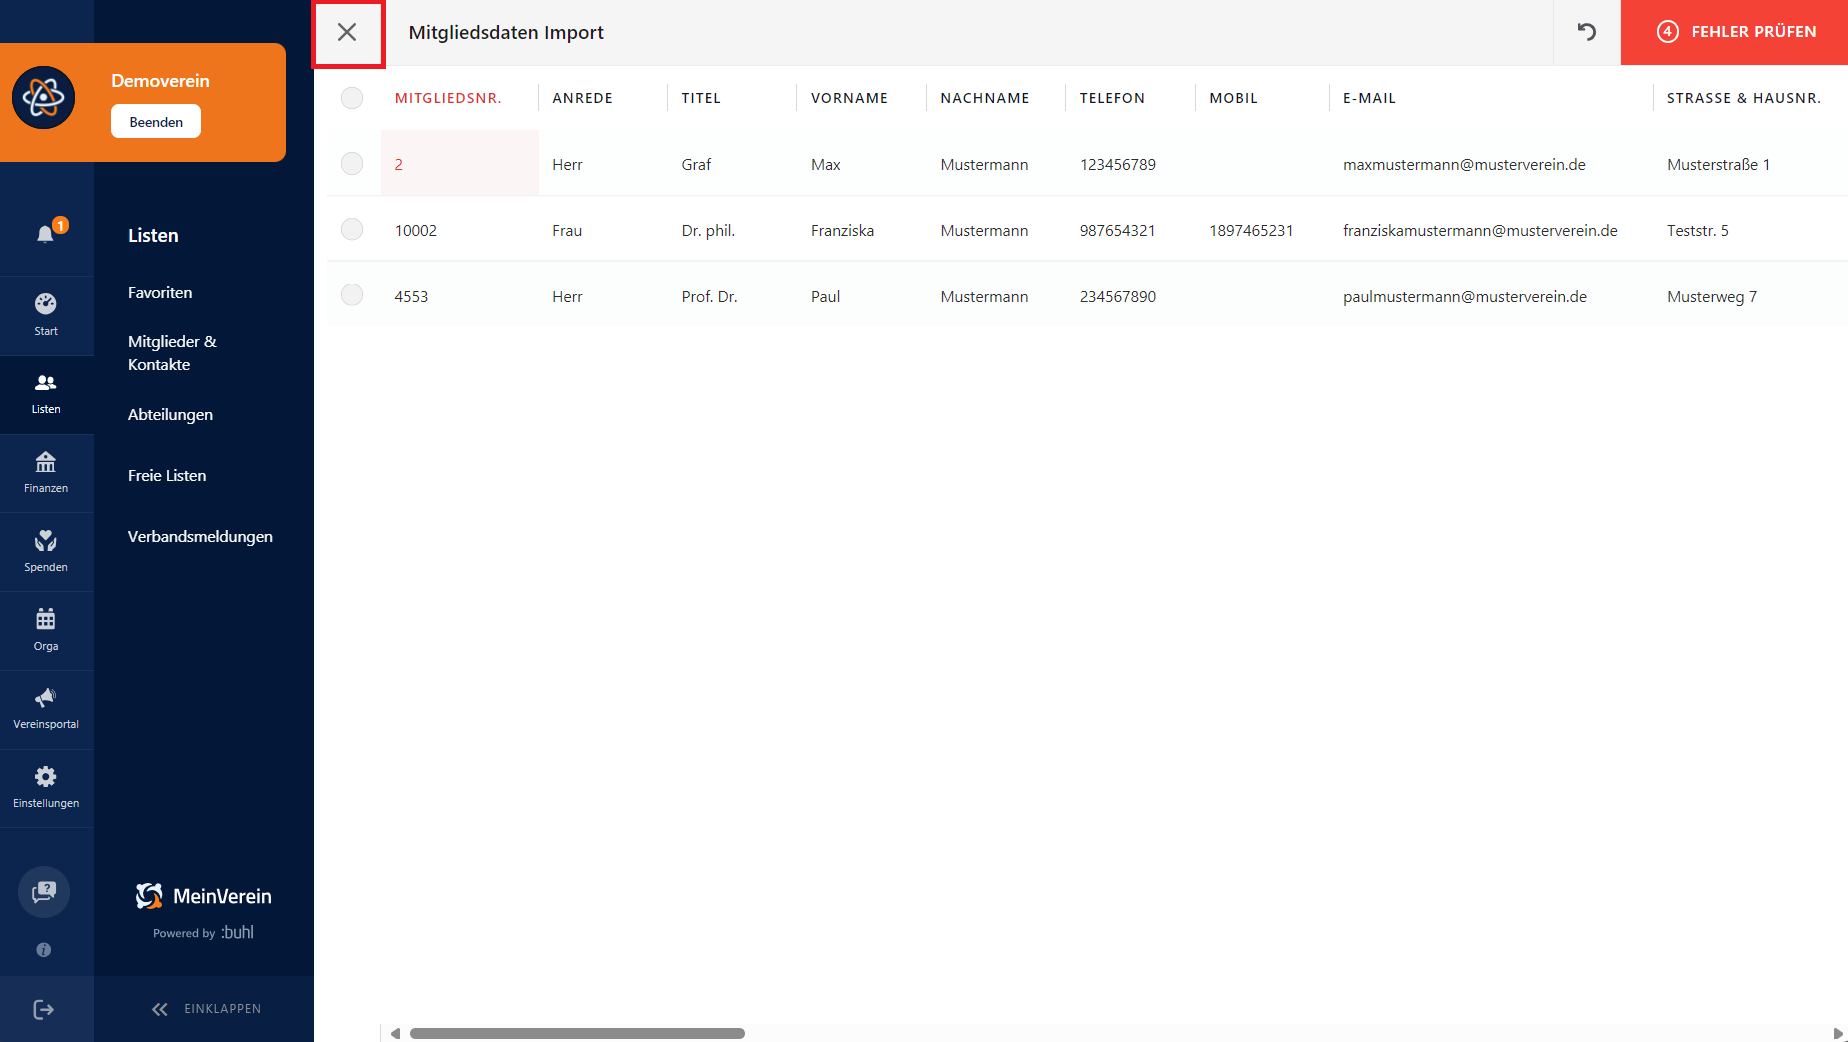Click the Vorname column header
This screenshot has height=1042, width=1848.
pyautogui.click(x=849, y=98)
